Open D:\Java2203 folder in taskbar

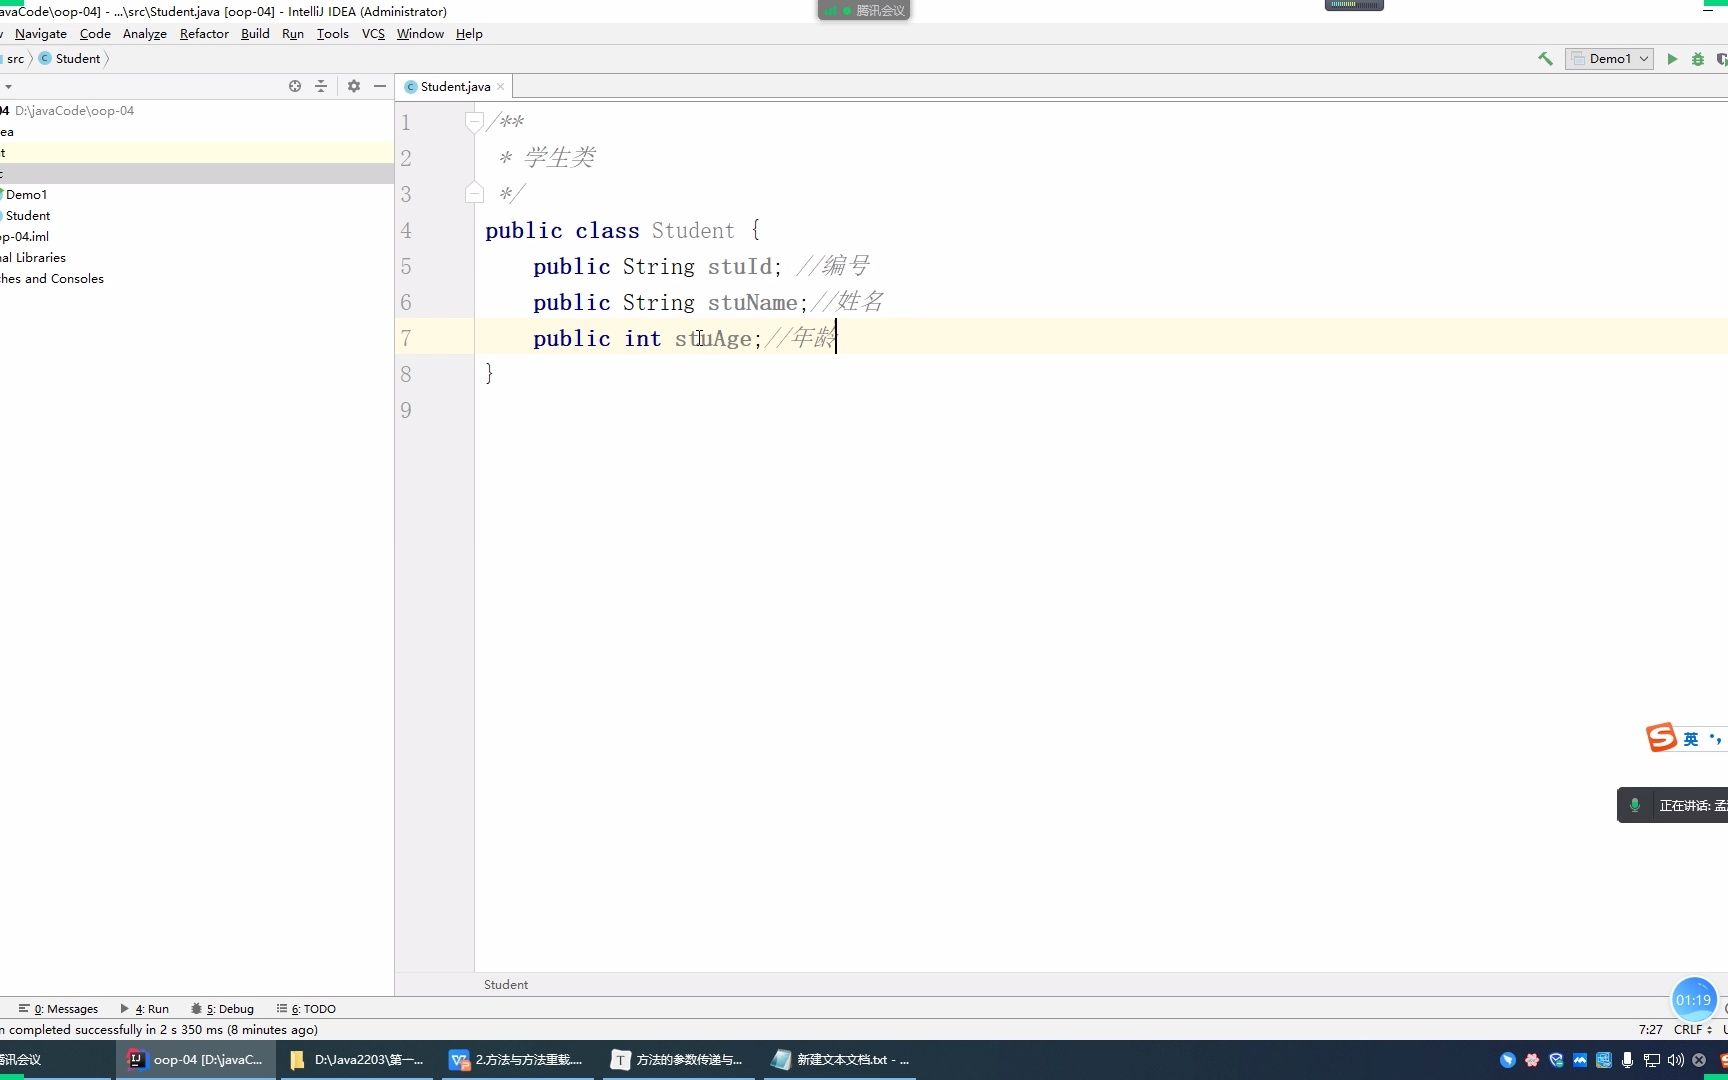[356, 1060]
